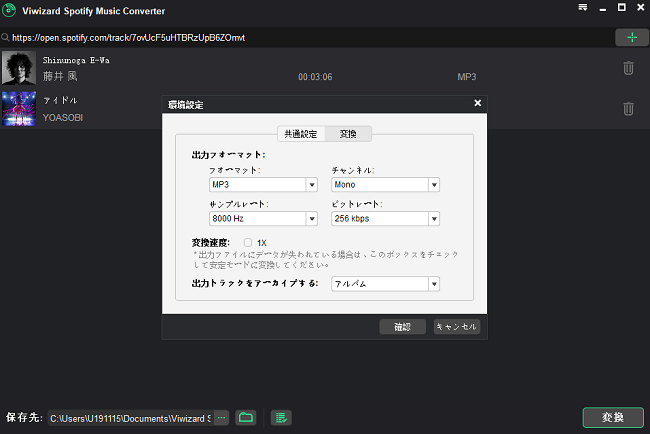This screenshot has width=650, height=434.
Task: Maximize the Viwizard window
Action: tap(622, 7)
